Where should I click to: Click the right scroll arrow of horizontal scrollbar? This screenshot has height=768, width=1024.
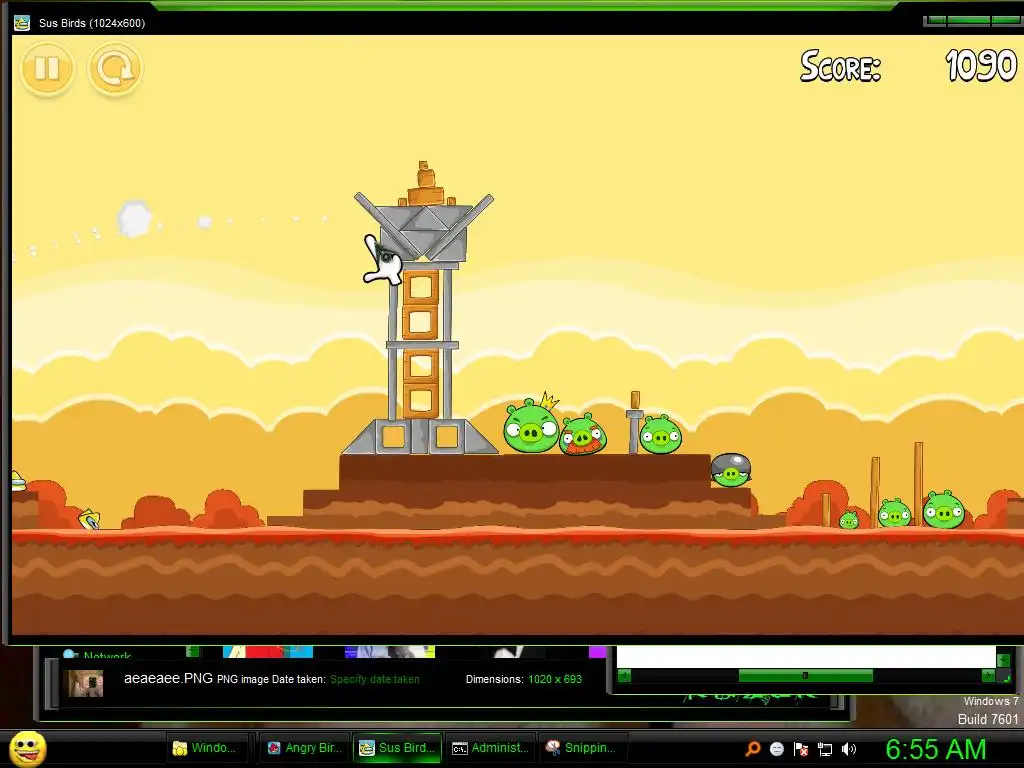tap(988, 676)
